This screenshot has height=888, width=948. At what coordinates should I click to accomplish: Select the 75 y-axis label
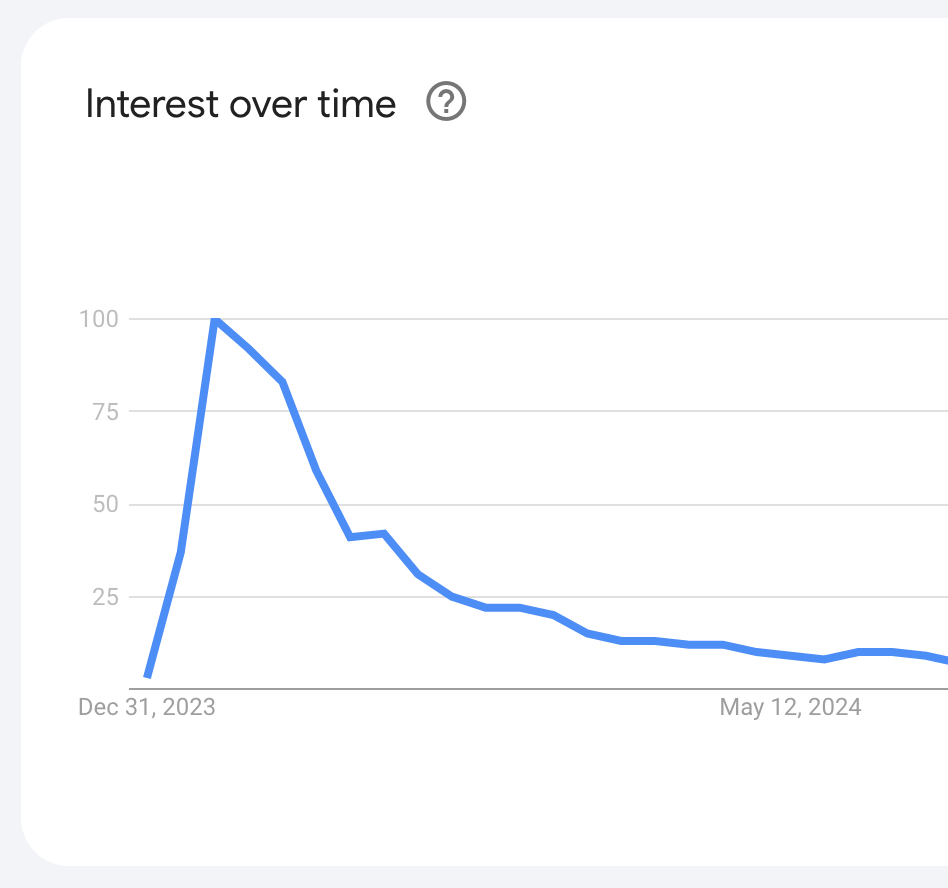pos(105,411)
